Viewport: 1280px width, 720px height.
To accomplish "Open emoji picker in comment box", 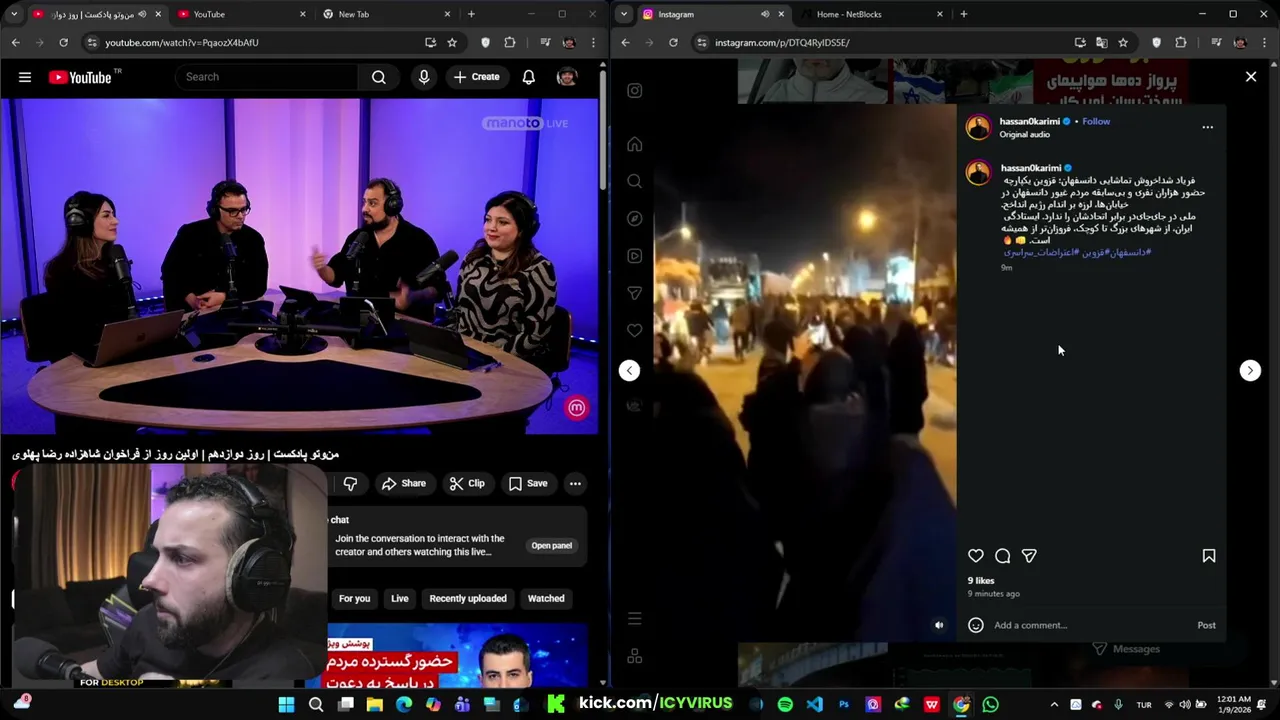I will pyautogui.click(x=976, y=625).
